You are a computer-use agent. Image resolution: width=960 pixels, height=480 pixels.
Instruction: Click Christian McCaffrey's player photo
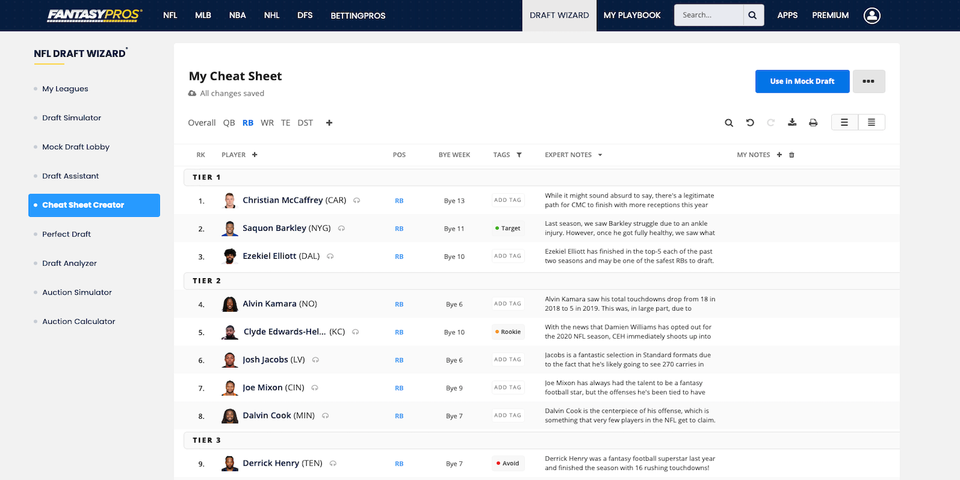(230, 200)
